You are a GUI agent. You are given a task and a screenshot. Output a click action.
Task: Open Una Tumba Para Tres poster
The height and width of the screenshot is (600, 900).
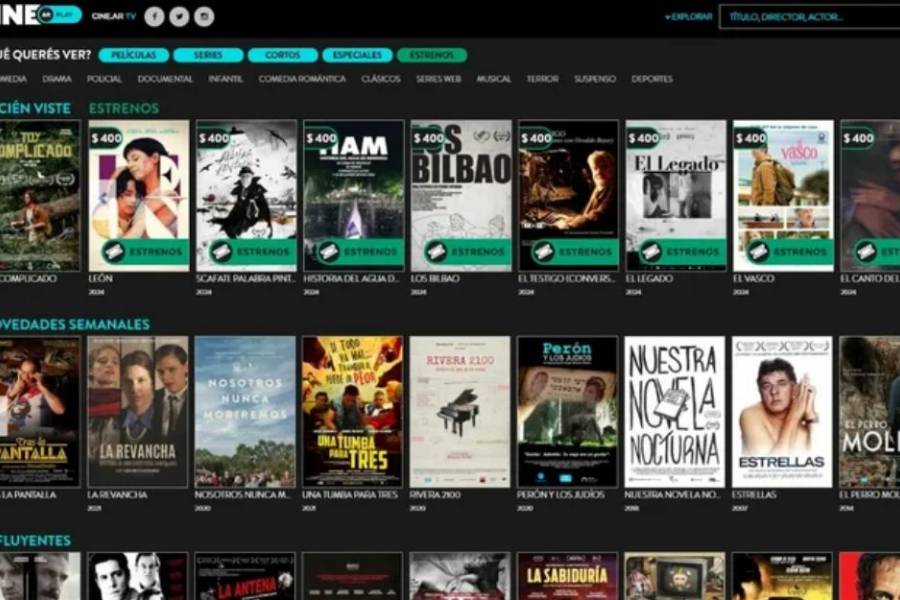coord(352,412)
